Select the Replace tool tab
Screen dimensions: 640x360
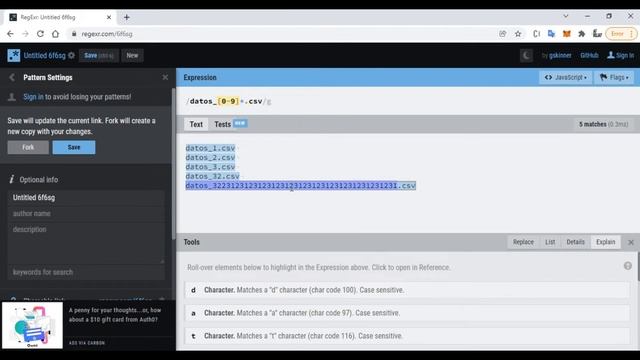523,242
